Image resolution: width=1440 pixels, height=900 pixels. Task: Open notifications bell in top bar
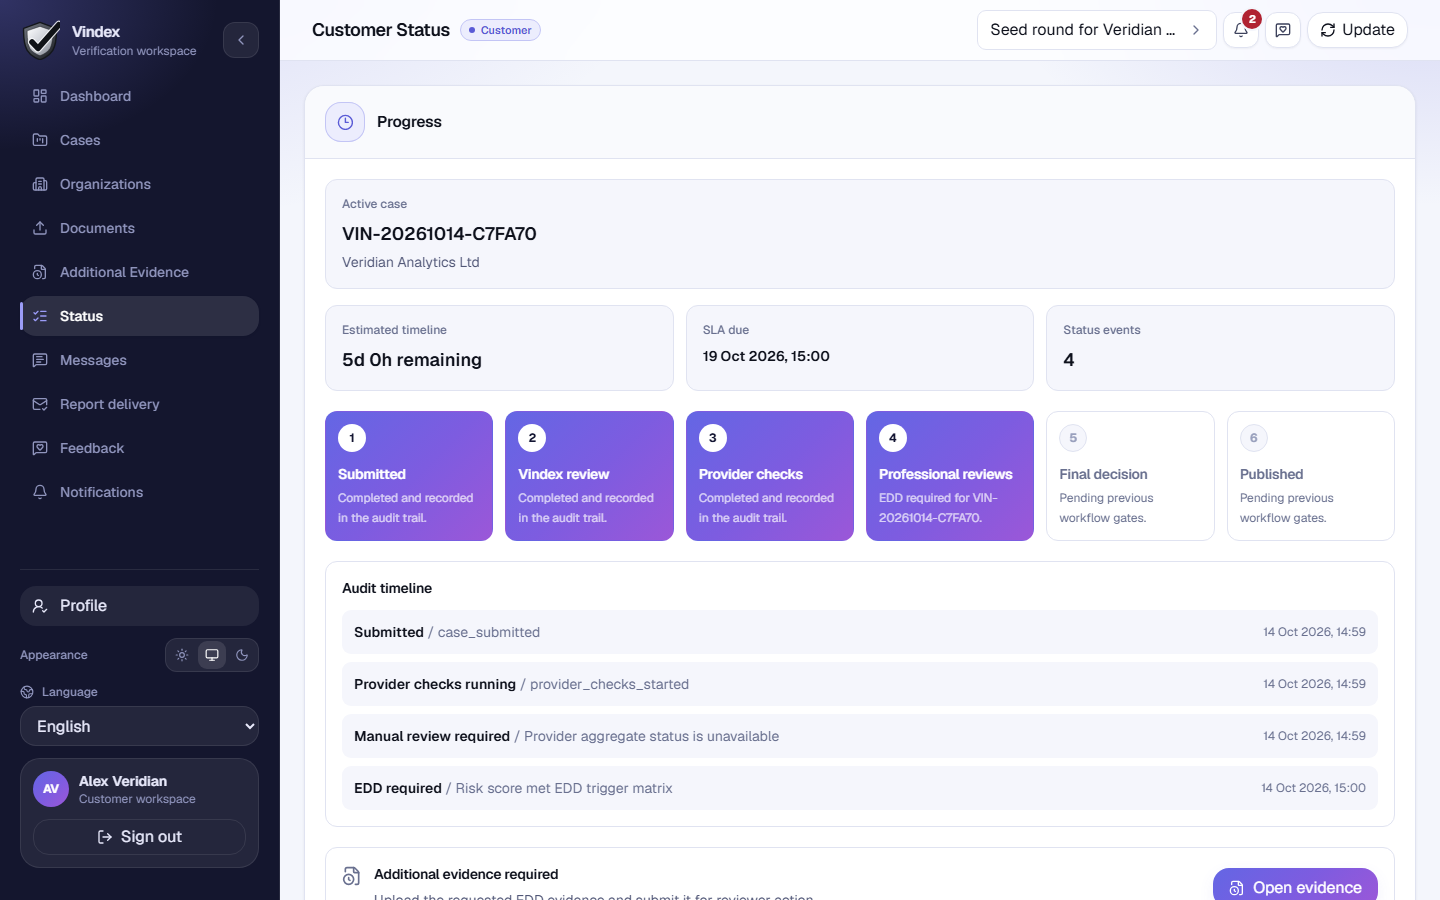pos(1241,30)
